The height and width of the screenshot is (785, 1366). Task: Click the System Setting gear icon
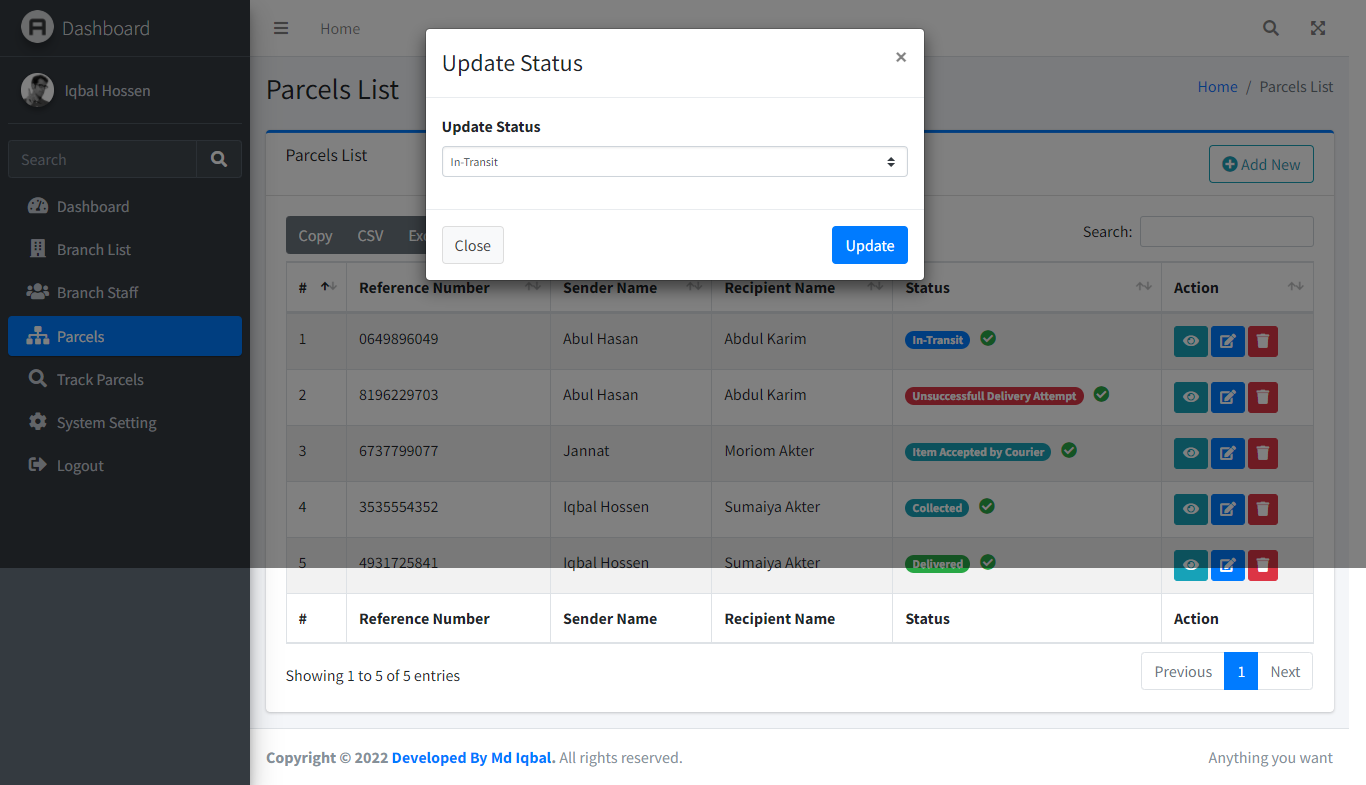point(39,422)
